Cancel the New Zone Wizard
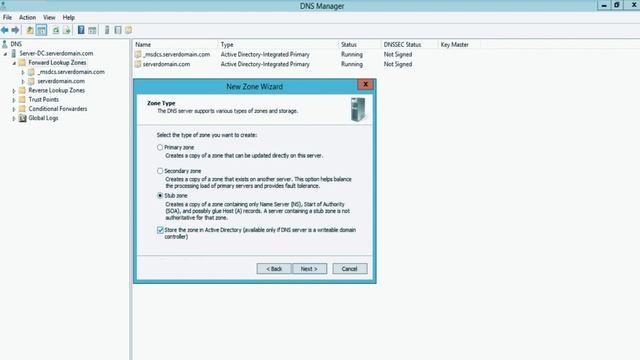 [x=349, y=269]
